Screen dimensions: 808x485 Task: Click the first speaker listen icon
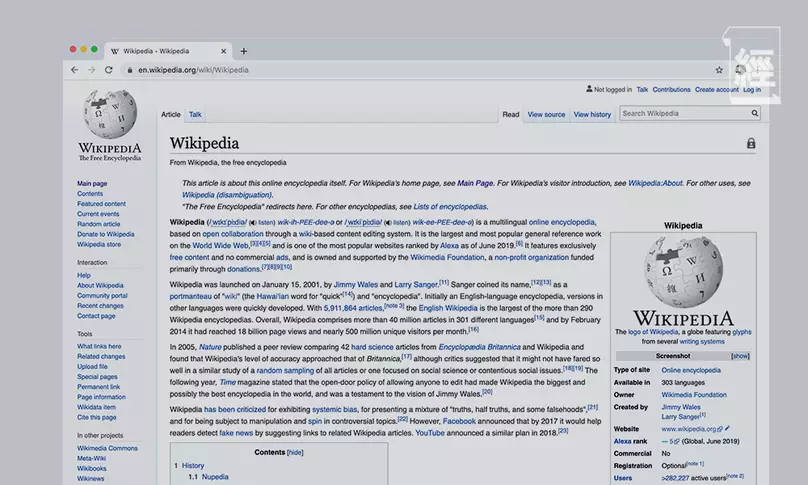(252, 223)
